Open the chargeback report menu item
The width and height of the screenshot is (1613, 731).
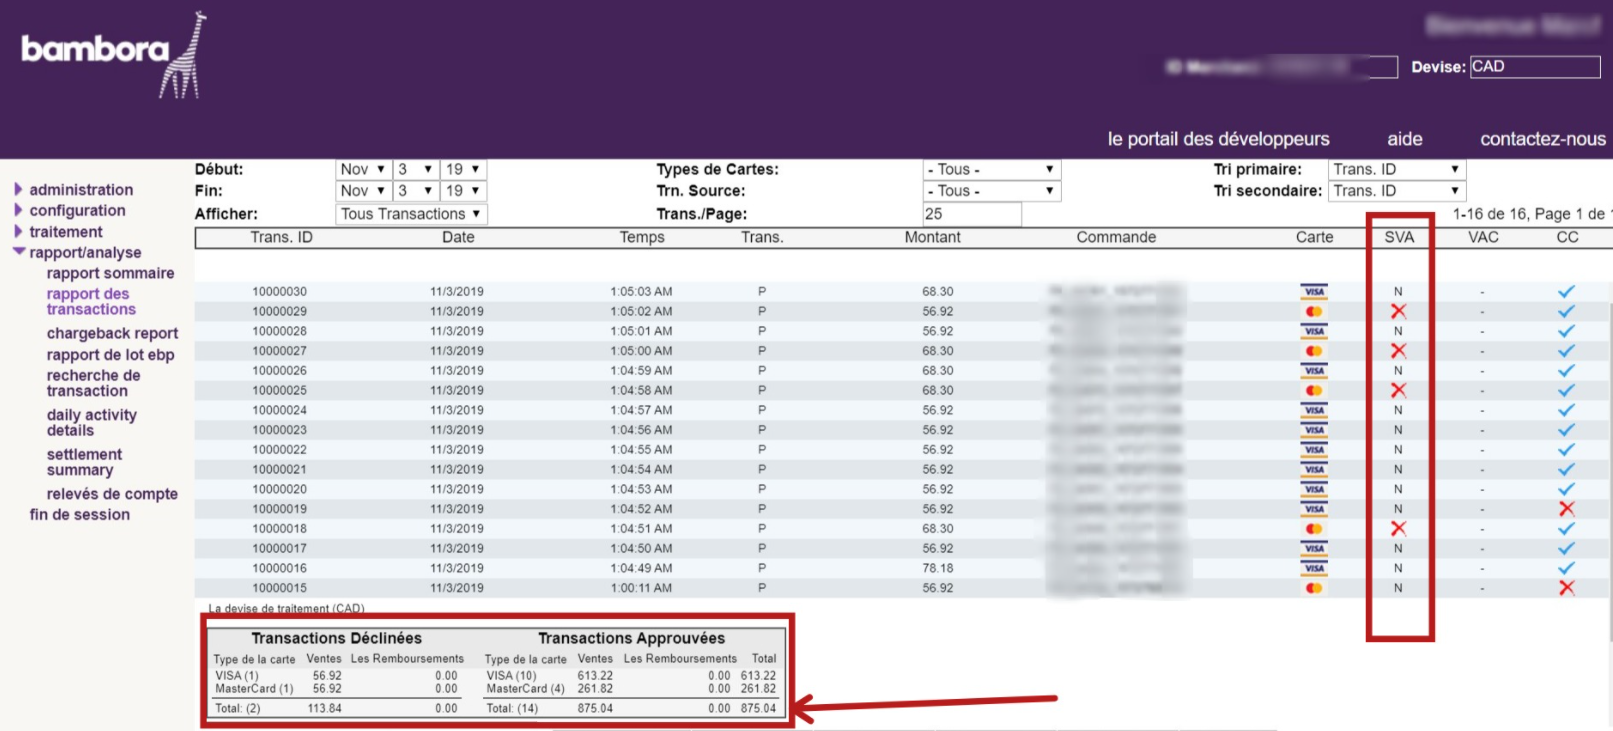tap(112, 333)
